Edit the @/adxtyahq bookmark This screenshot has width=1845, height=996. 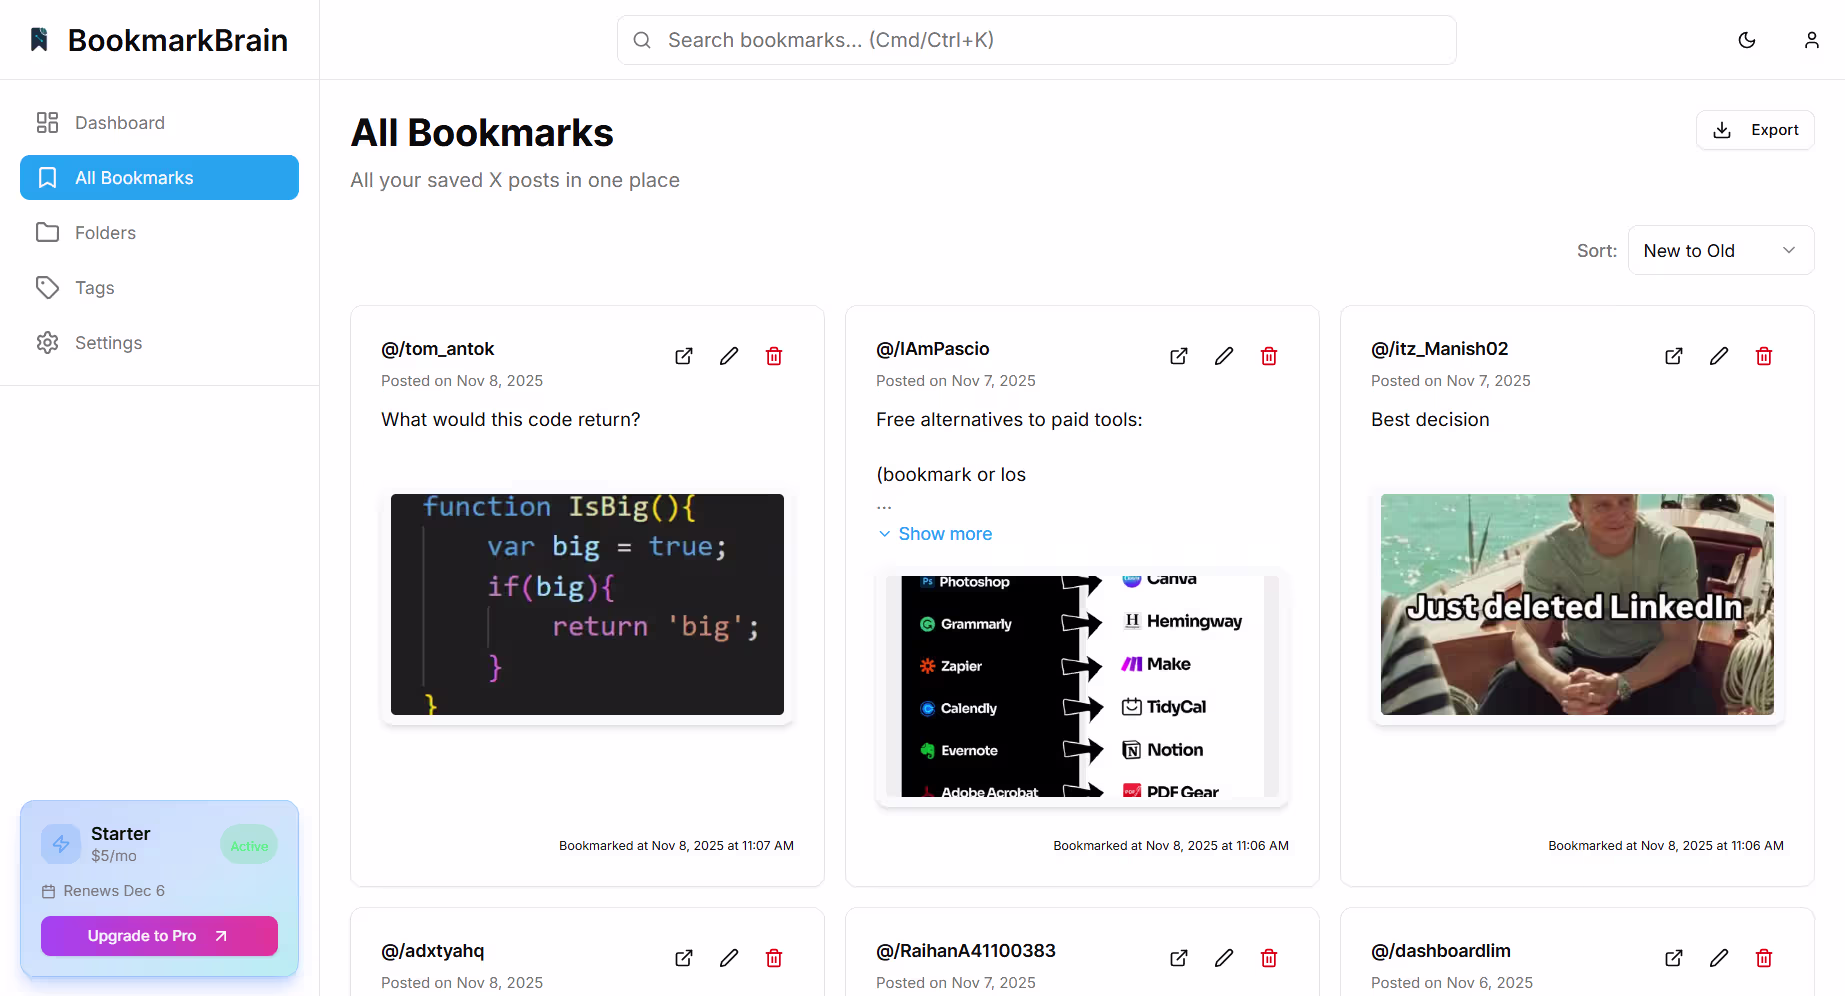click(x=729, y=958)
